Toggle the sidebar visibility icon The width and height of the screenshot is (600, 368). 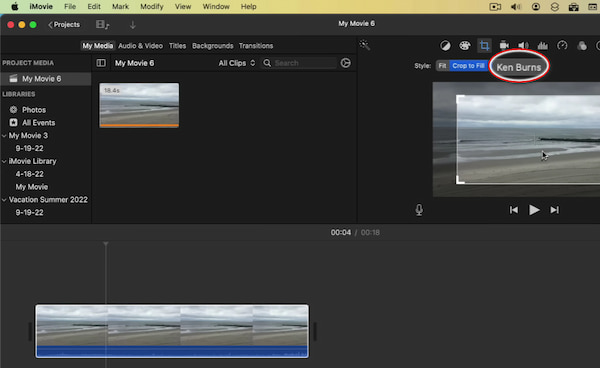click(101, 63)
